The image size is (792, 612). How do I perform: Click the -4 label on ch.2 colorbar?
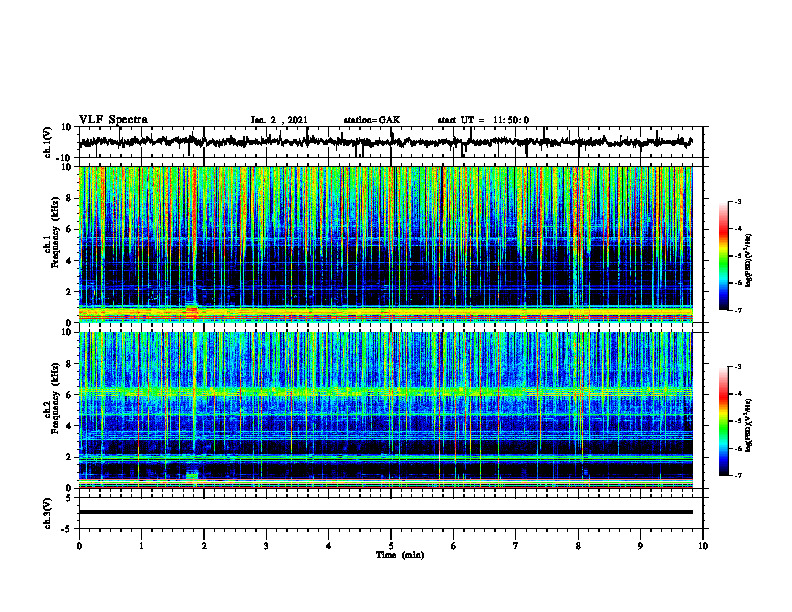(737, 394)
